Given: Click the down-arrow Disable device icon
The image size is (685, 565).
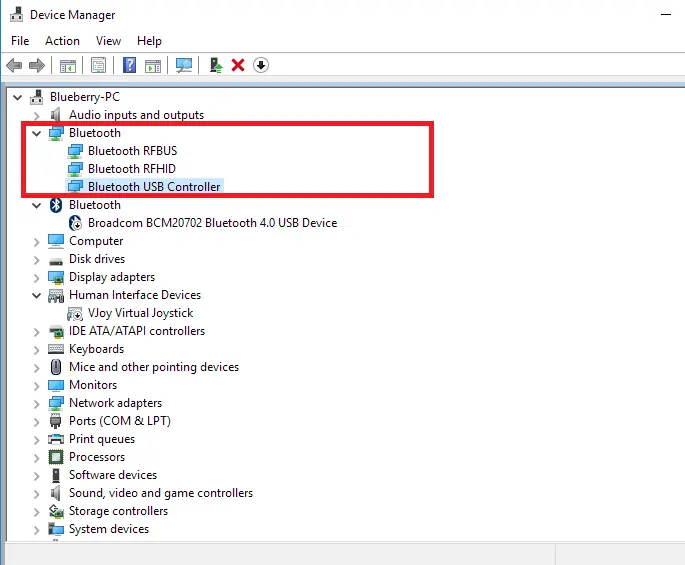Looking at the screenshot, I should [261, 66].
